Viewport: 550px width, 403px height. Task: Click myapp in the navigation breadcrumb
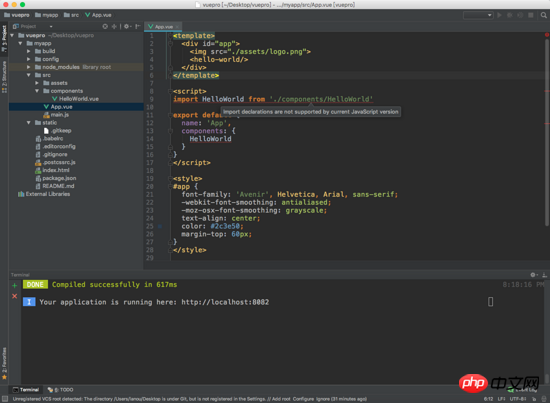(x=47, y=15)
